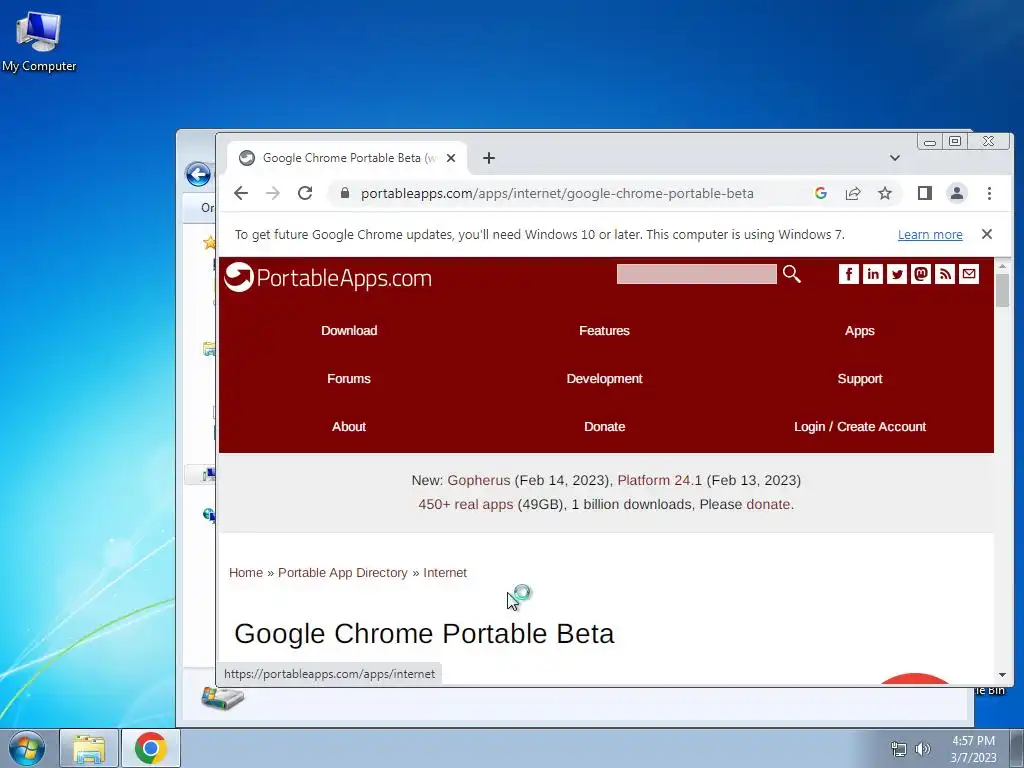This screenshot has height=768, width=1024.
Task: Open the Gopherus news link
Action: pos(479,481)
